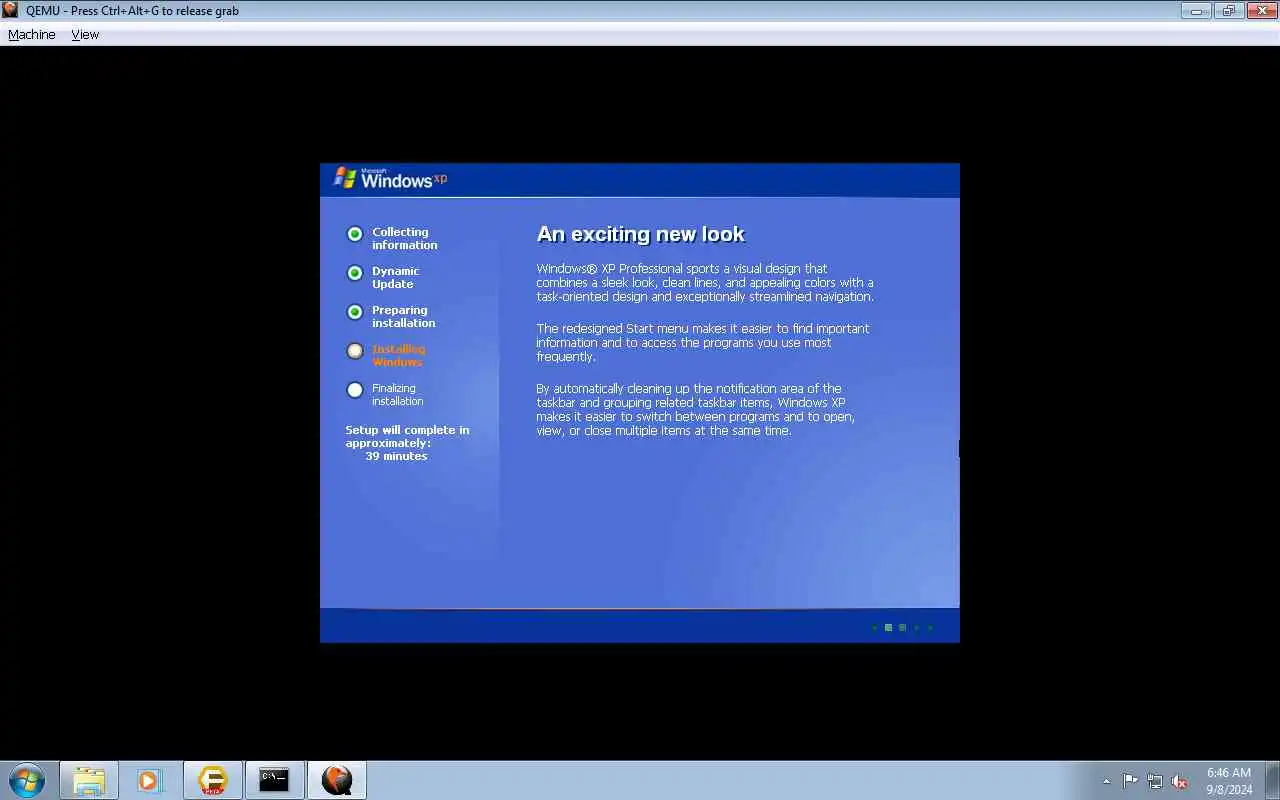Click the 'Preparing installation' label
Screen dimensions: 1280x800
pos(404,316)
